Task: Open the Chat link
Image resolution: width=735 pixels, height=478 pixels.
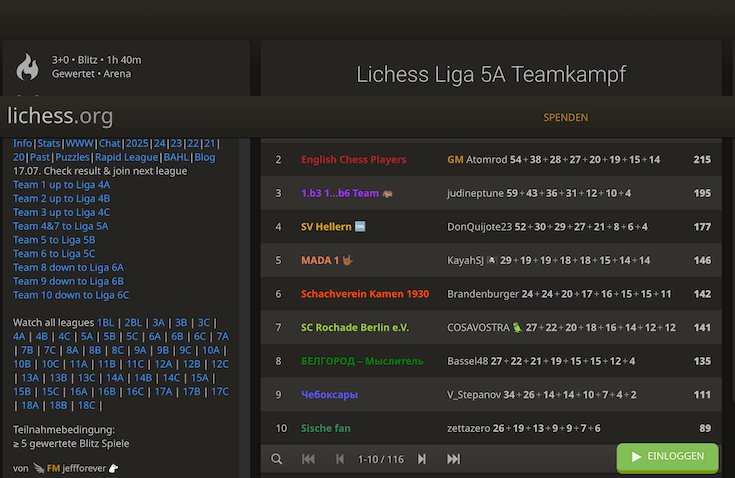Action: (109, 143)
